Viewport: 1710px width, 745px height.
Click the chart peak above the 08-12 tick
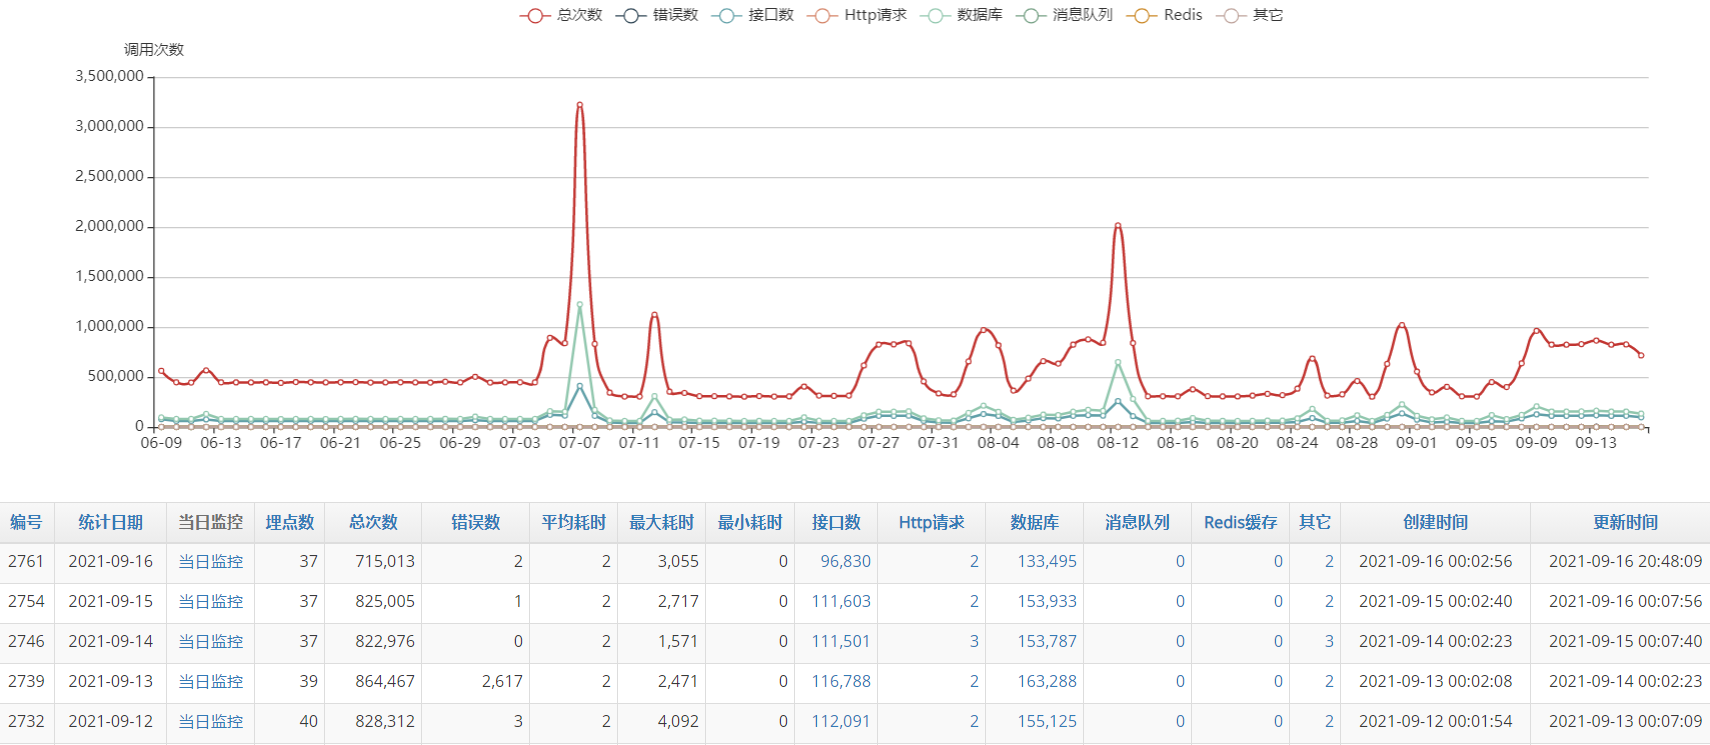1118,225
